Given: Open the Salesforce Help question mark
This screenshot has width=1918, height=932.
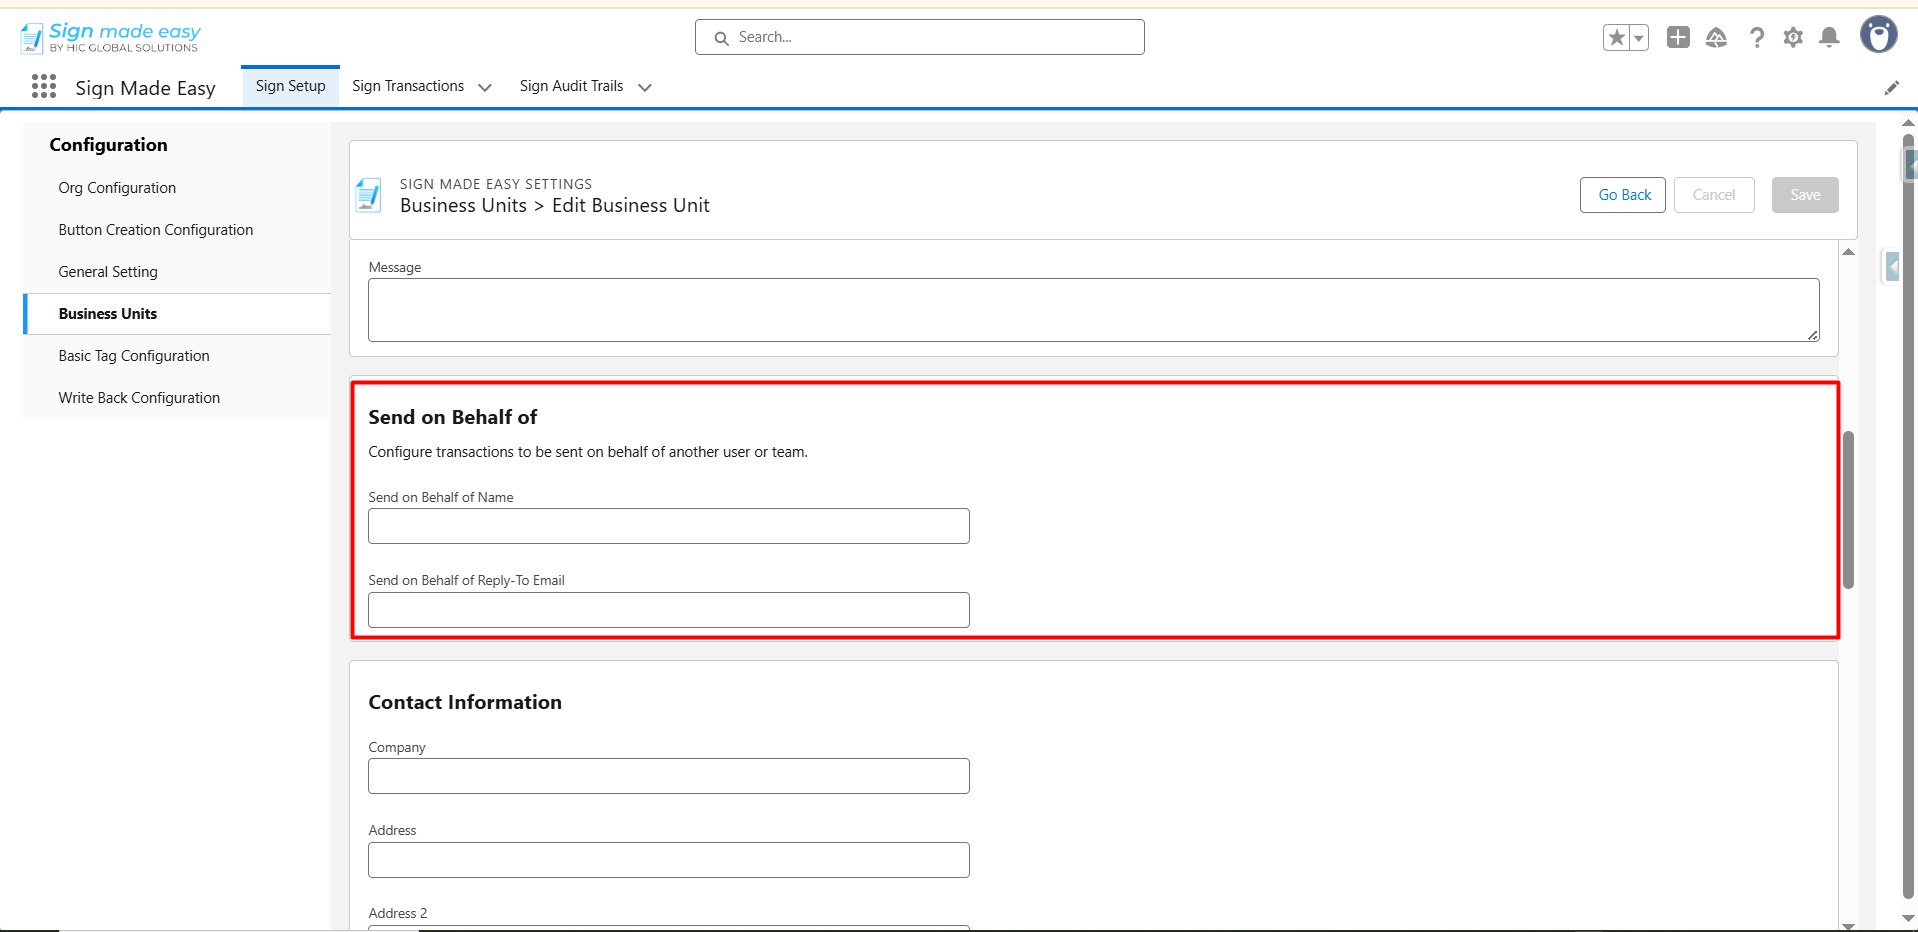Looking at the screenshot, I should pyautogui.click(x=1756, y=38).
